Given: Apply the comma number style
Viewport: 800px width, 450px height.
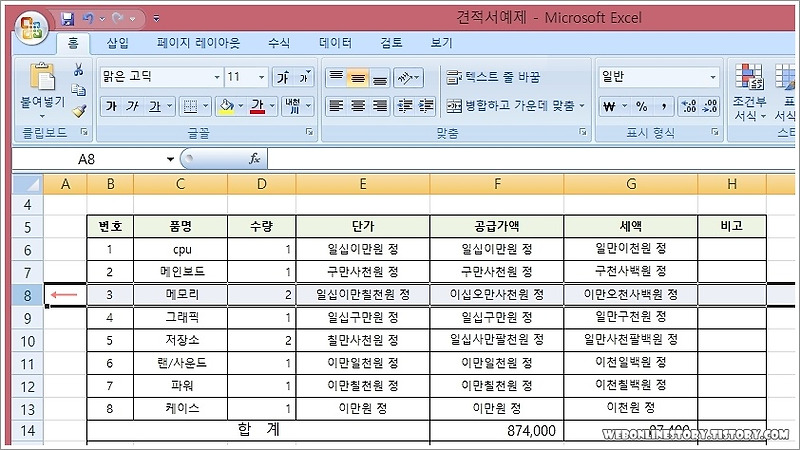Looking at the screenshot, I should [x=663, y=107].
